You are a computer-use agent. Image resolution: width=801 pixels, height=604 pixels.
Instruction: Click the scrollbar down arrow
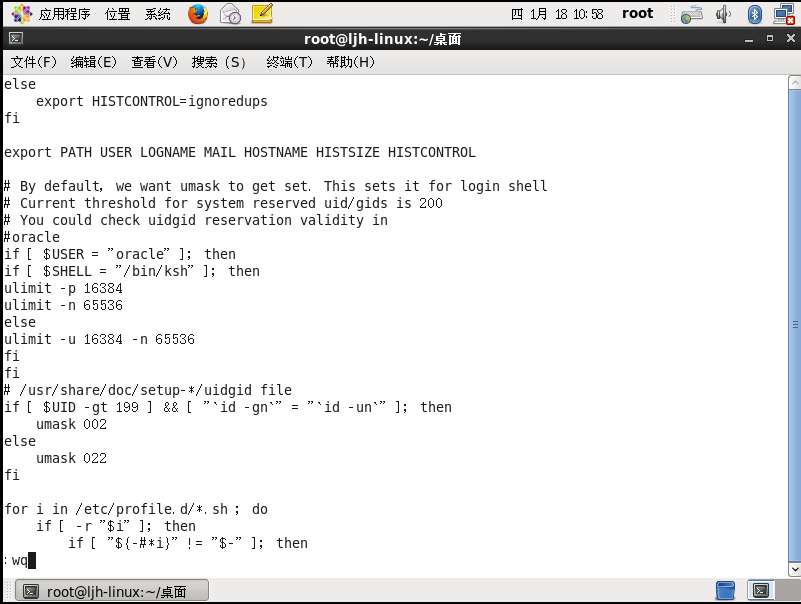[x=794, y=569]
